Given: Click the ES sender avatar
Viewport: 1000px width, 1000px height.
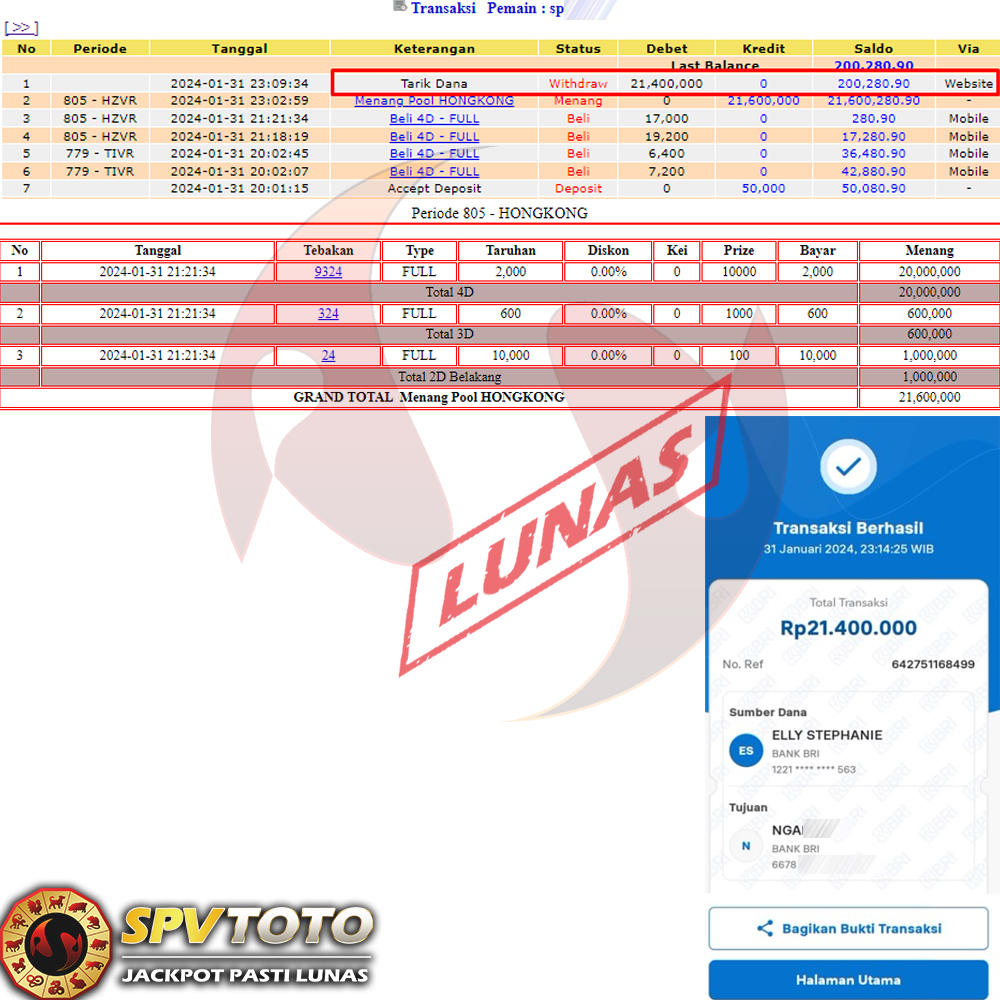Looking at the screenshot, I should click(x=746, y=750).
